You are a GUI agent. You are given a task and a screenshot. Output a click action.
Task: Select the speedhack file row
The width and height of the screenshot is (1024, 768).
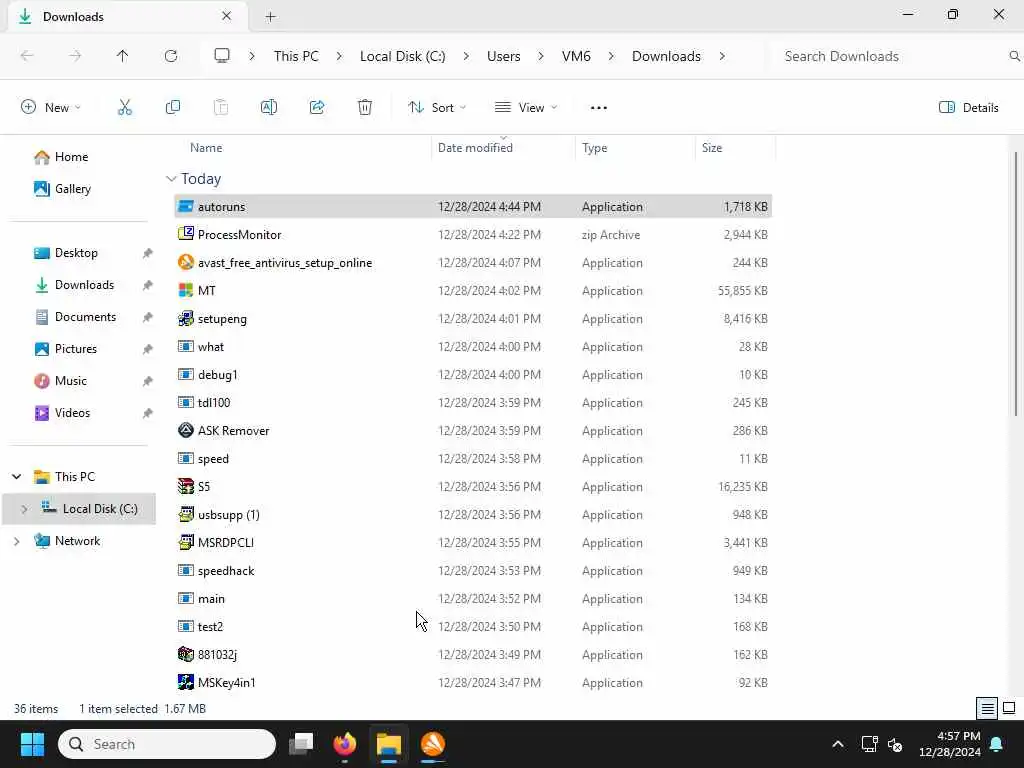pyautogui.click(x=473, y=571)
